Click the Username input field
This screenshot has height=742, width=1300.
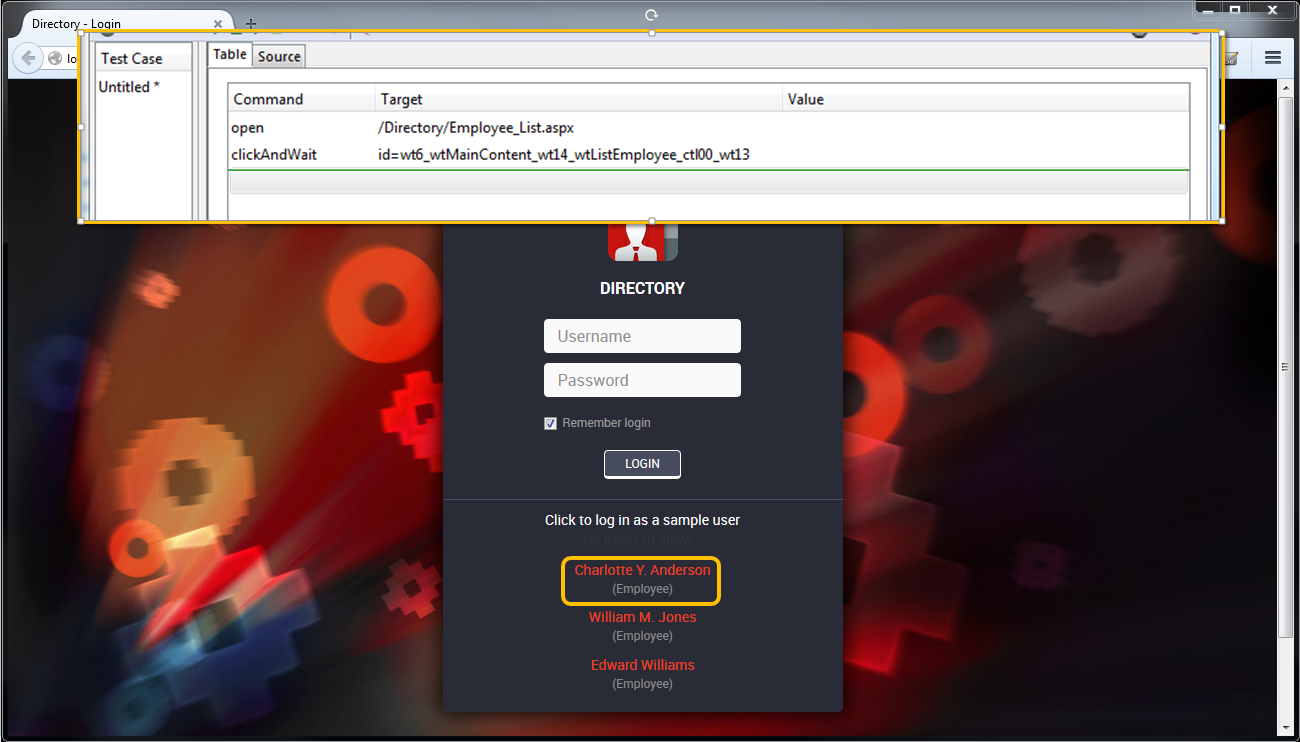642,336
